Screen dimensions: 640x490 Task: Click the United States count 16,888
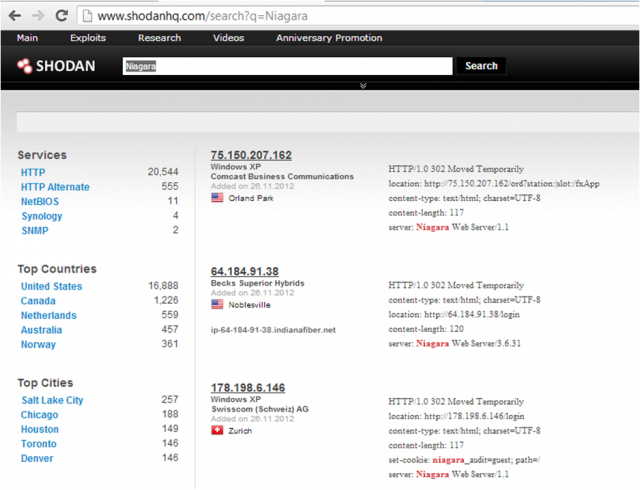click(163, 286)
